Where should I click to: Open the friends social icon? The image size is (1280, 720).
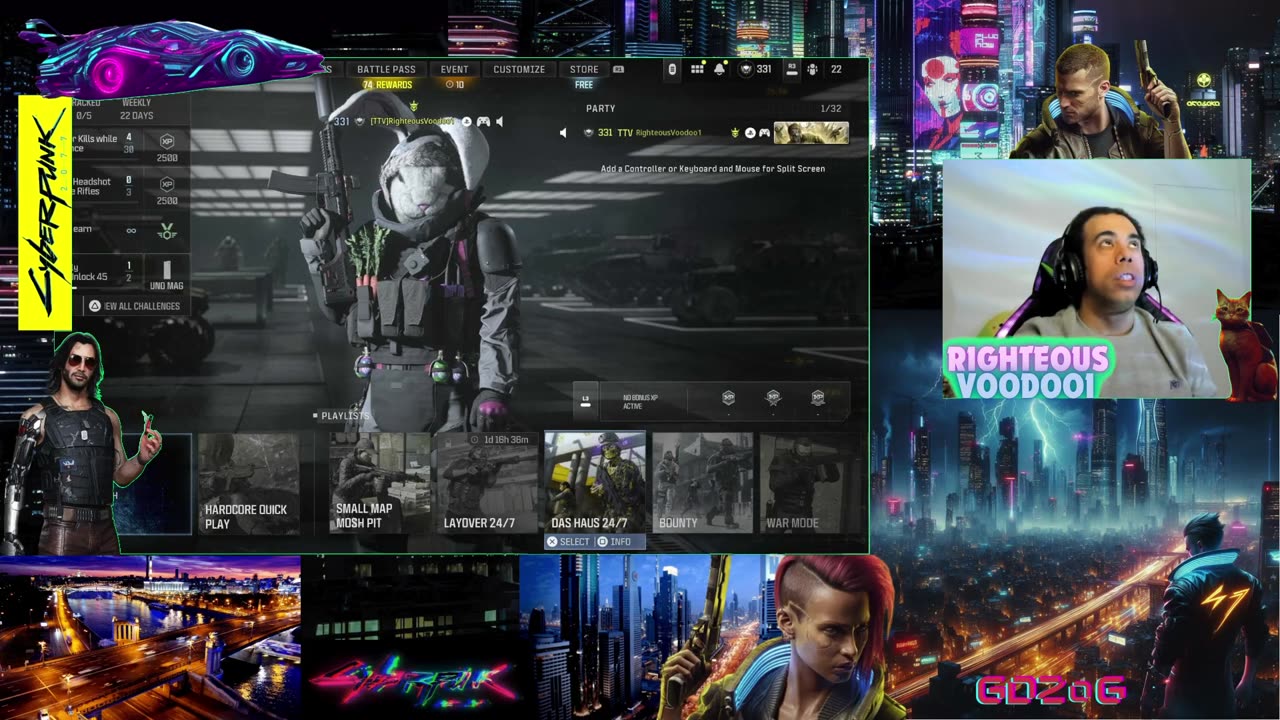point(812,69)
